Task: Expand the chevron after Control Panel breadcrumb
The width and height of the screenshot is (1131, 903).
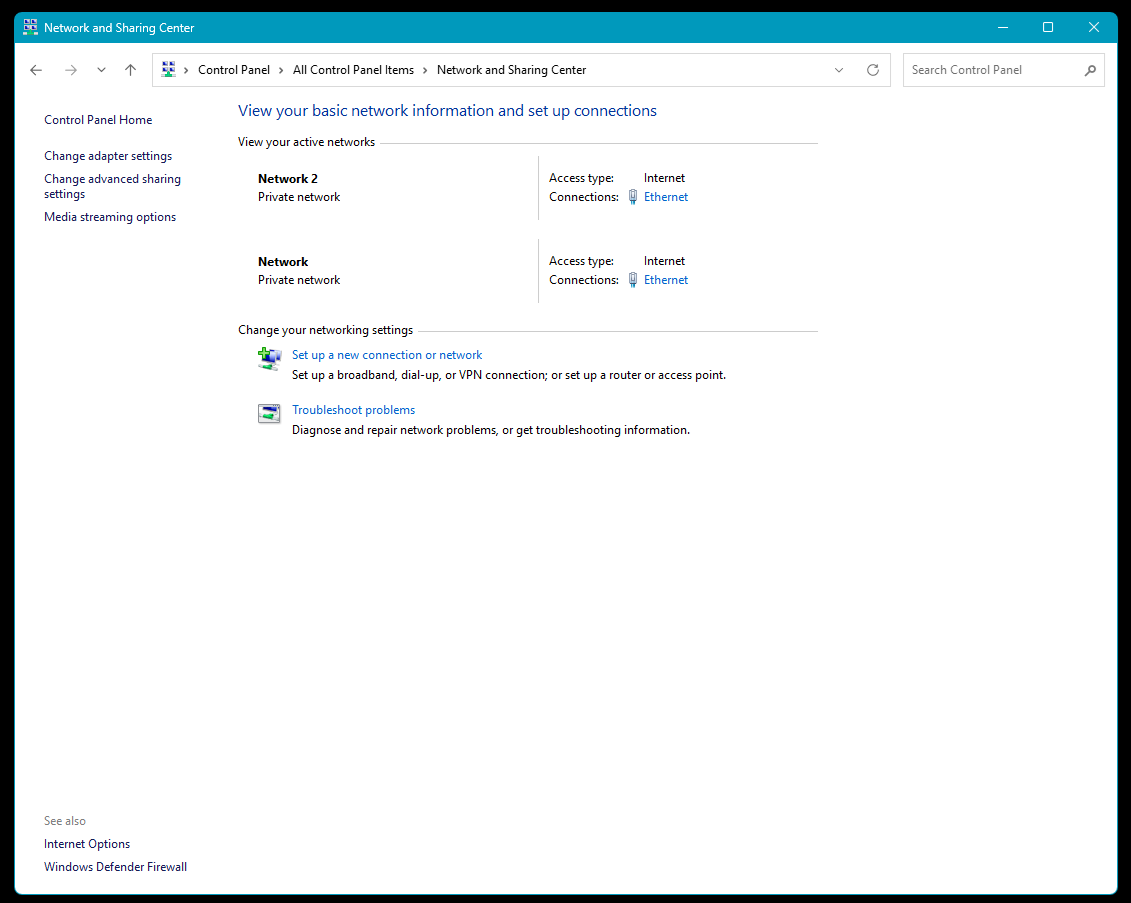Action: (x=281, y=70)
